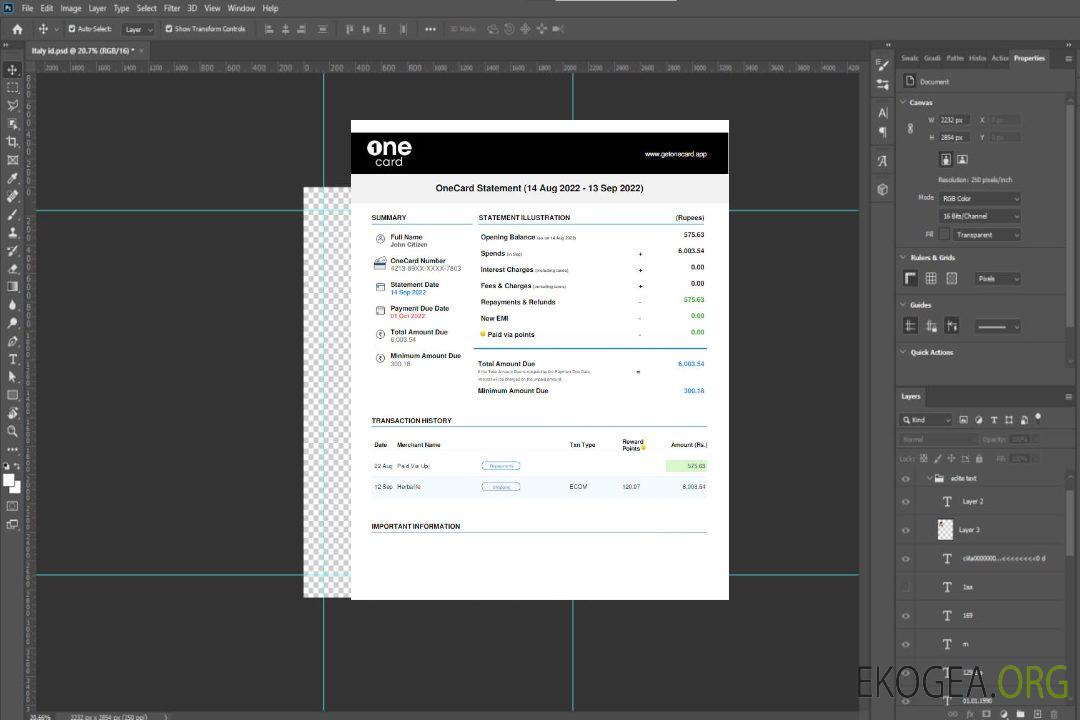Image resolution: width=1080 pixels, height=720 pixels.
Task: Open the Filter menu
Action: (x=172, y=8)
